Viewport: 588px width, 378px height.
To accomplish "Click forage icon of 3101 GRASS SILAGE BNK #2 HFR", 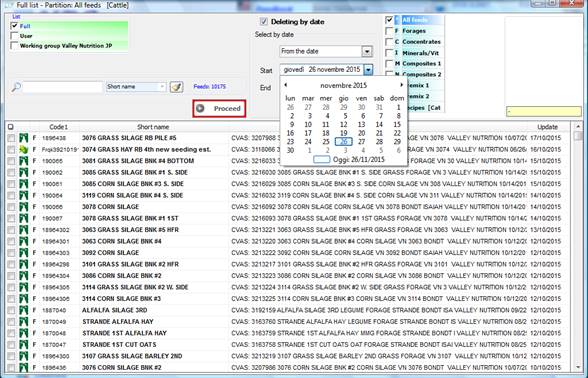I will click(x=24, y=264).
